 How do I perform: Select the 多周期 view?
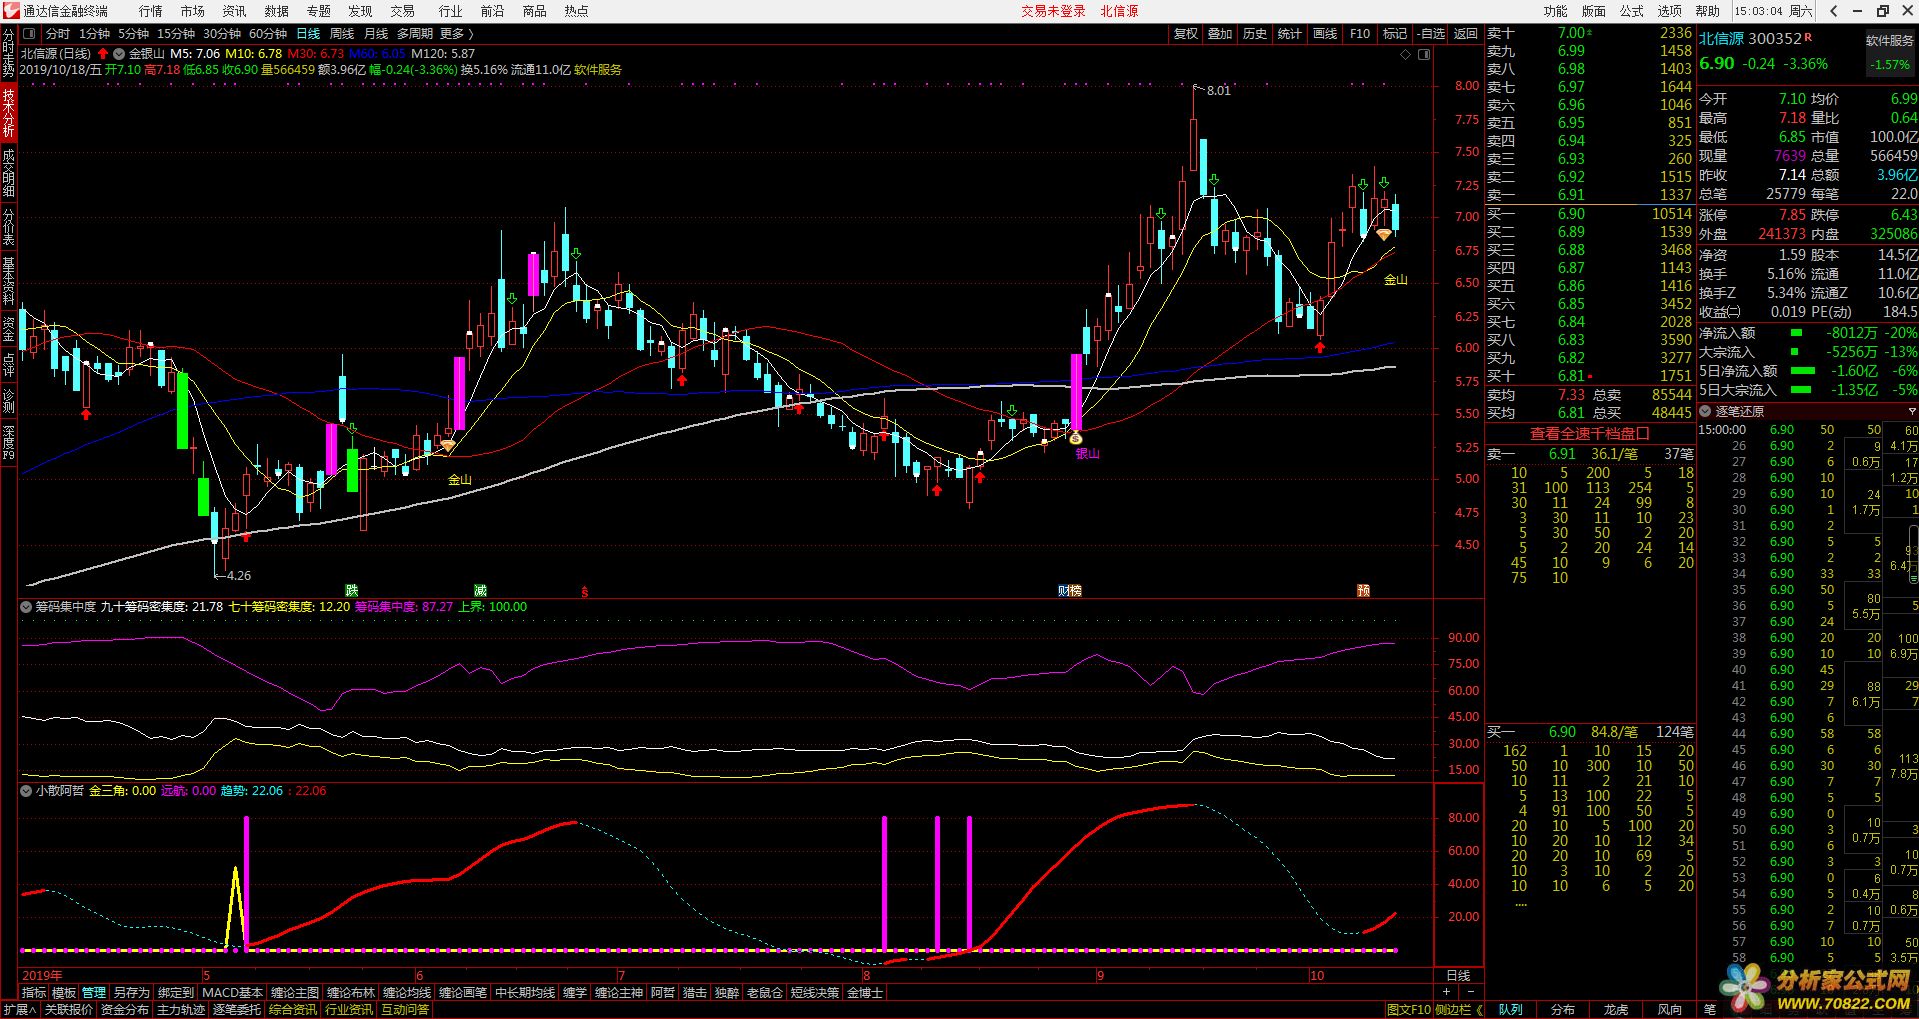tap(415, 34)
